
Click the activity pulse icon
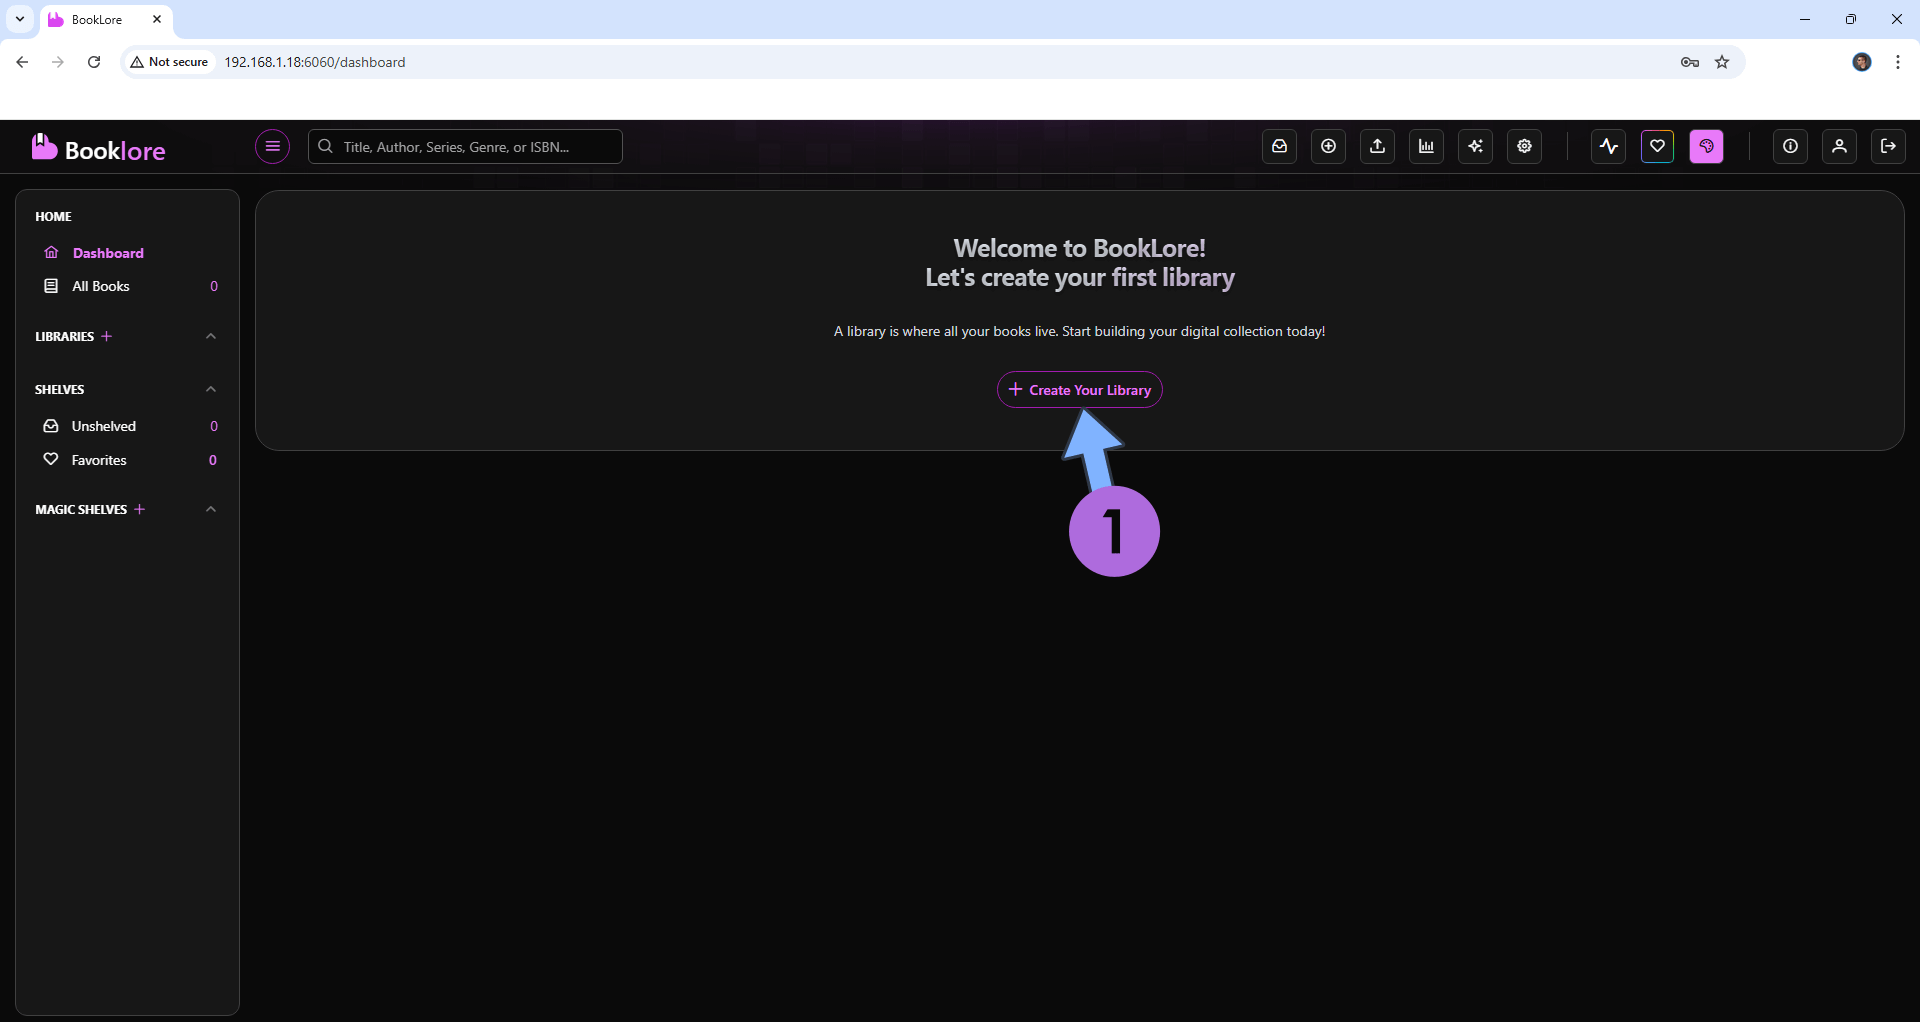pyautogui.click(x=1608, y=146)
